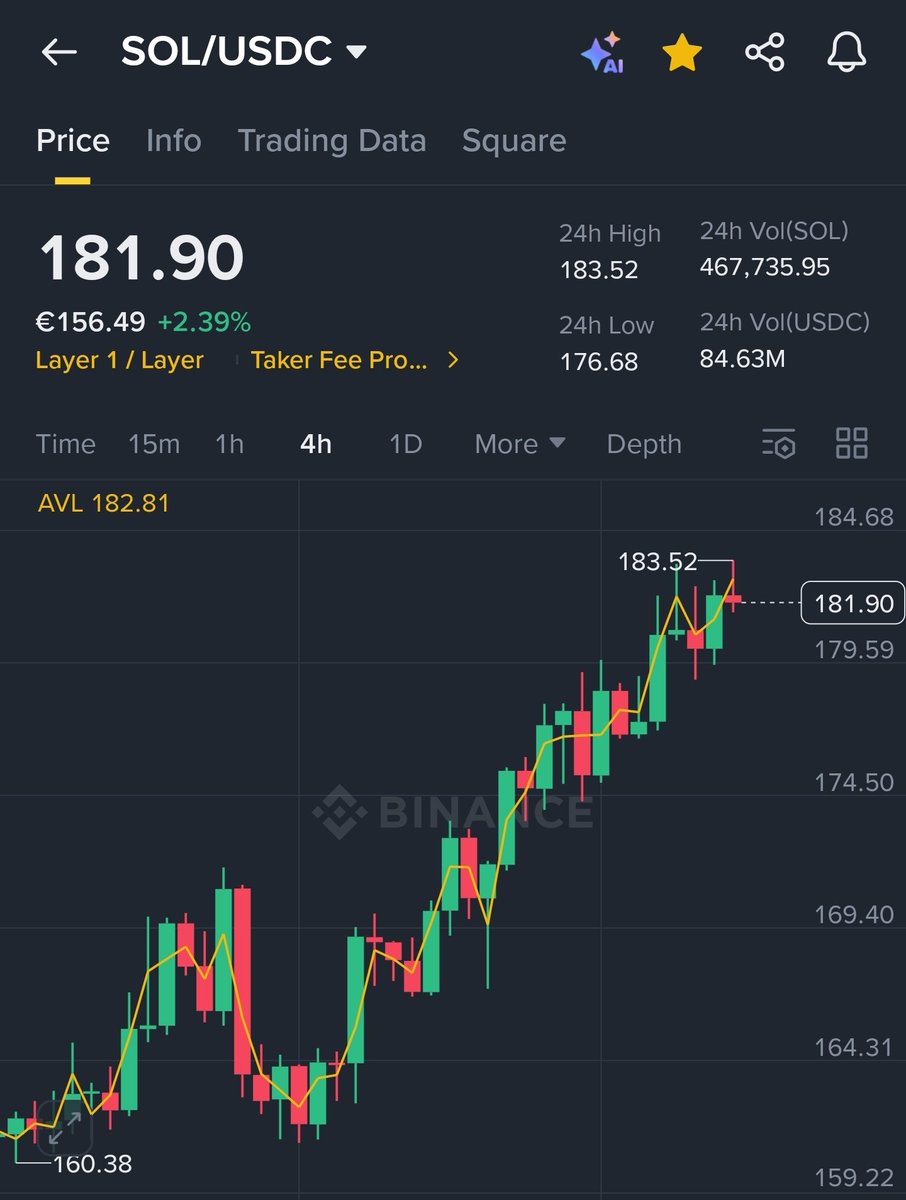Expand the More timeframes dropdown
The image size is (906, 1200).
519,444
